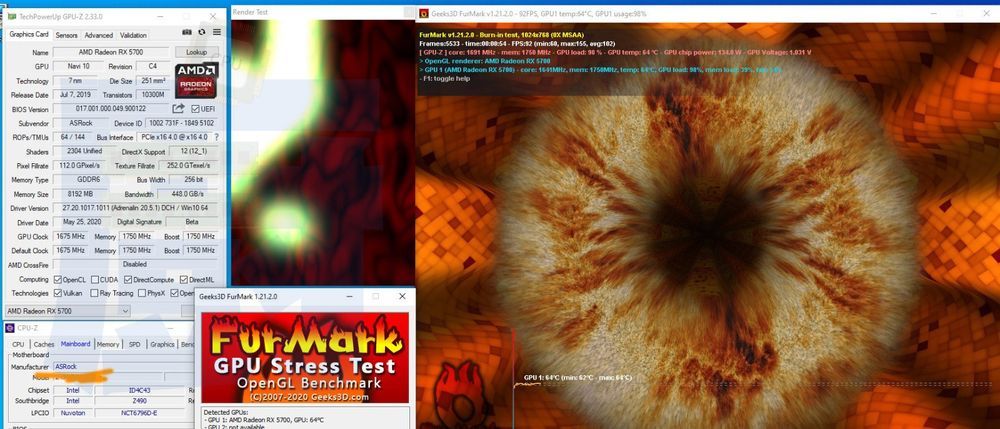Click the Lookup button

(197, 52)
